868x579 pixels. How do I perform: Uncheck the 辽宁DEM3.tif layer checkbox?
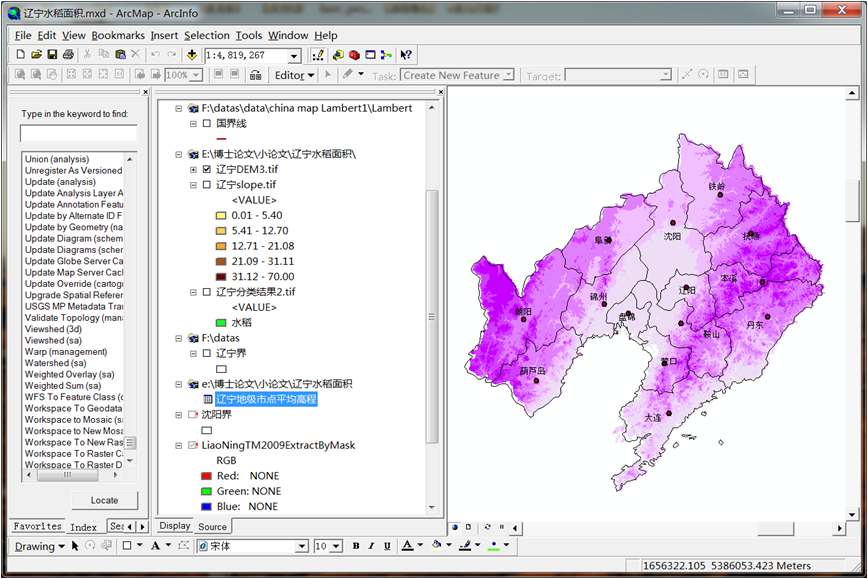click(x=207, y=170)
